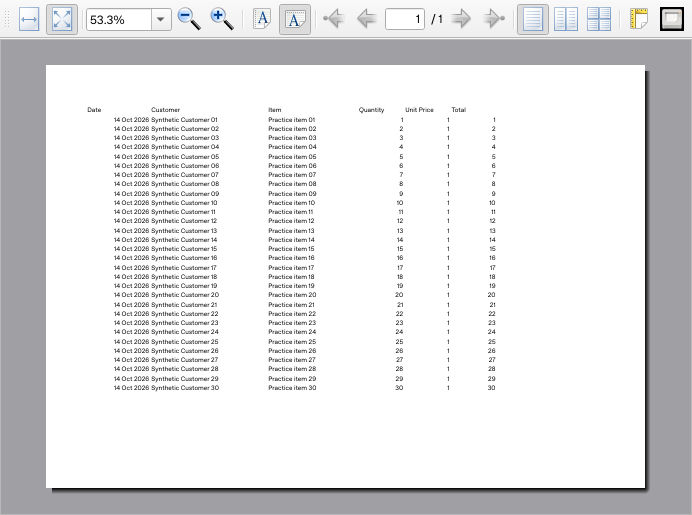
Task: Click Synthetic Customer 13 cell
Action: click(x=184, y=231)
